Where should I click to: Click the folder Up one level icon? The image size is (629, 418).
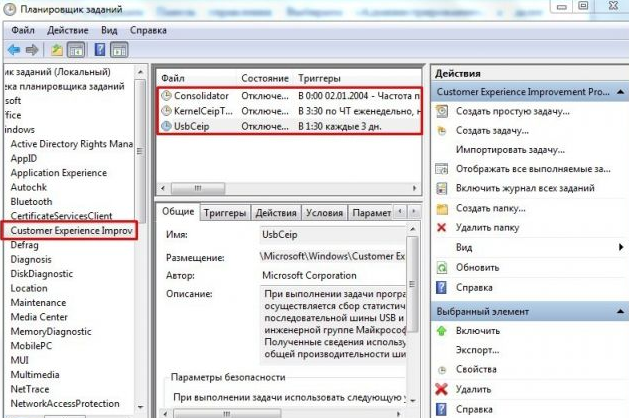[x=57, y=50]
